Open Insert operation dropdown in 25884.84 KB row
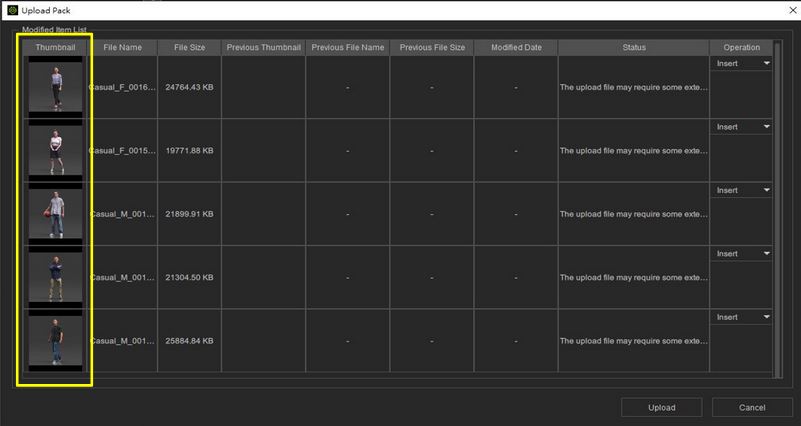 (741, 317)
